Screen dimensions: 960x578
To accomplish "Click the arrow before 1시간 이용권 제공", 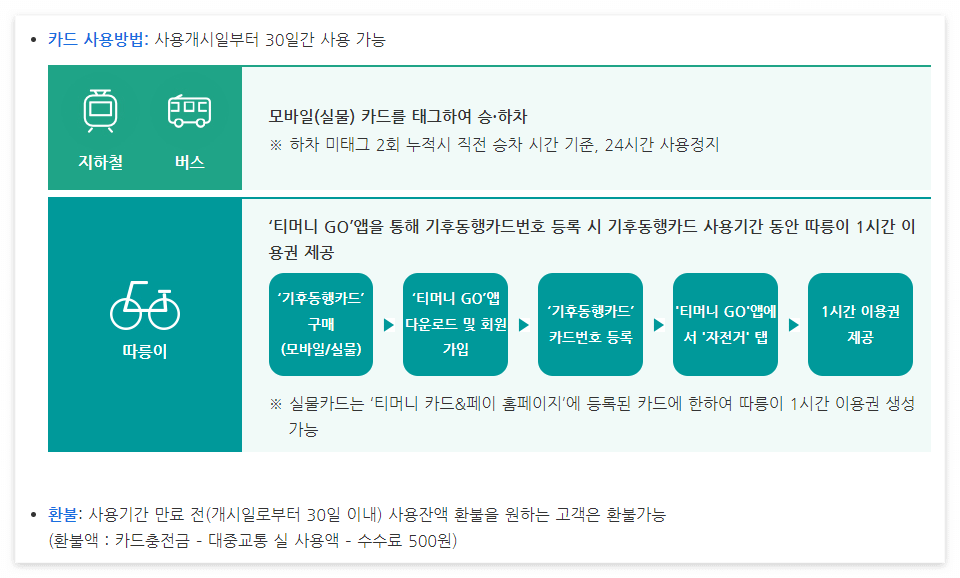I will [x=794, y=324].
